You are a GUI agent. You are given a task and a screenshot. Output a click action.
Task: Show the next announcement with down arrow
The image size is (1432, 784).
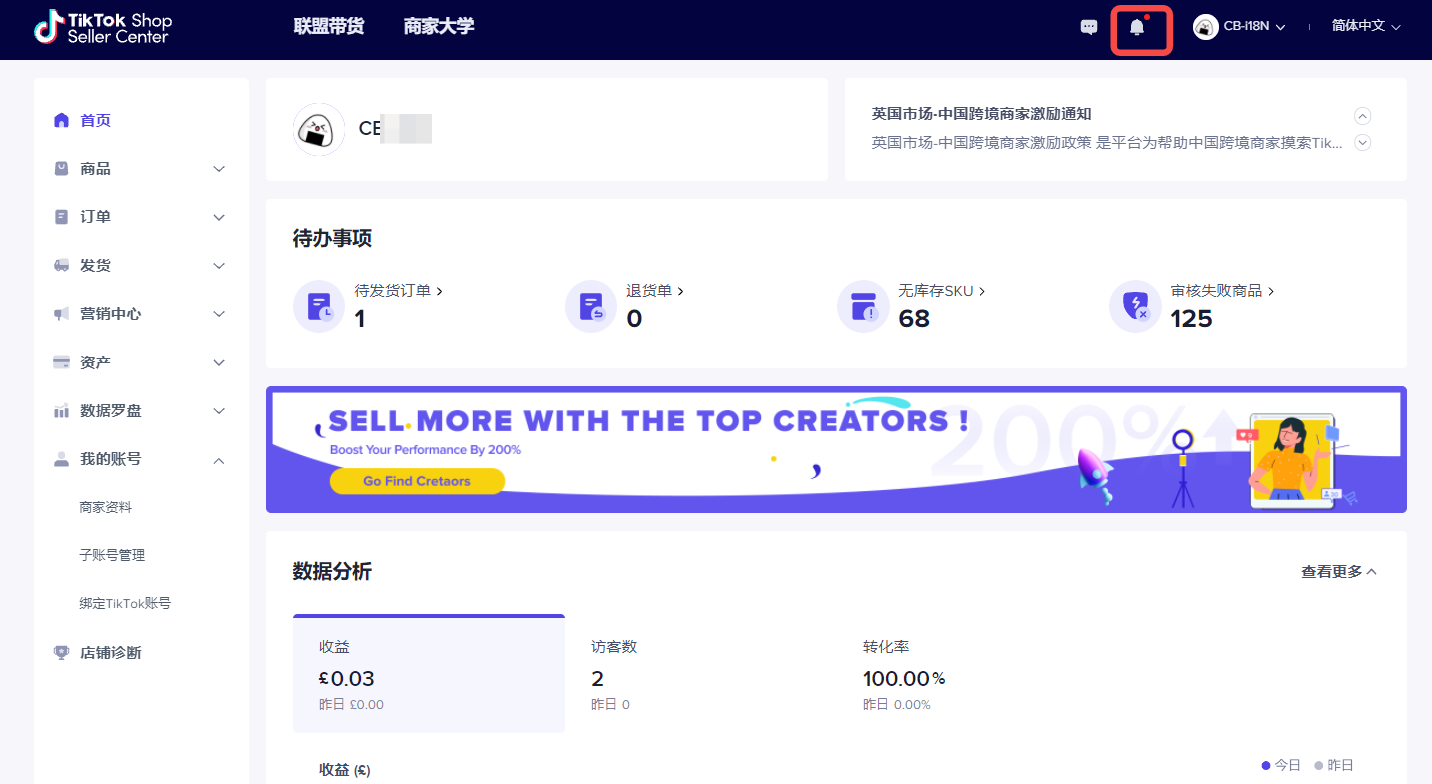point(1362,143)
